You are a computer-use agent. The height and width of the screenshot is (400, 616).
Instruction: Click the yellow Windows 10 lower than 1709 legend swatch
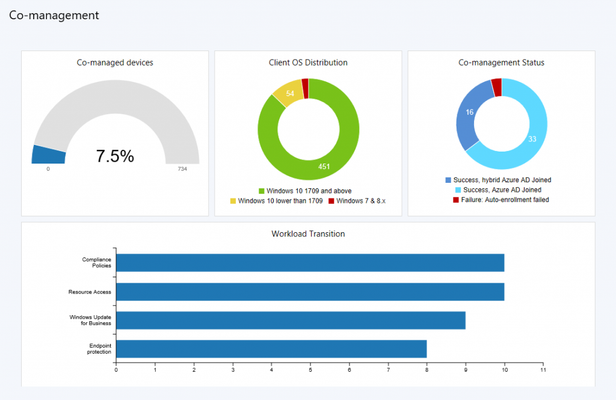(x=233, y=201)
